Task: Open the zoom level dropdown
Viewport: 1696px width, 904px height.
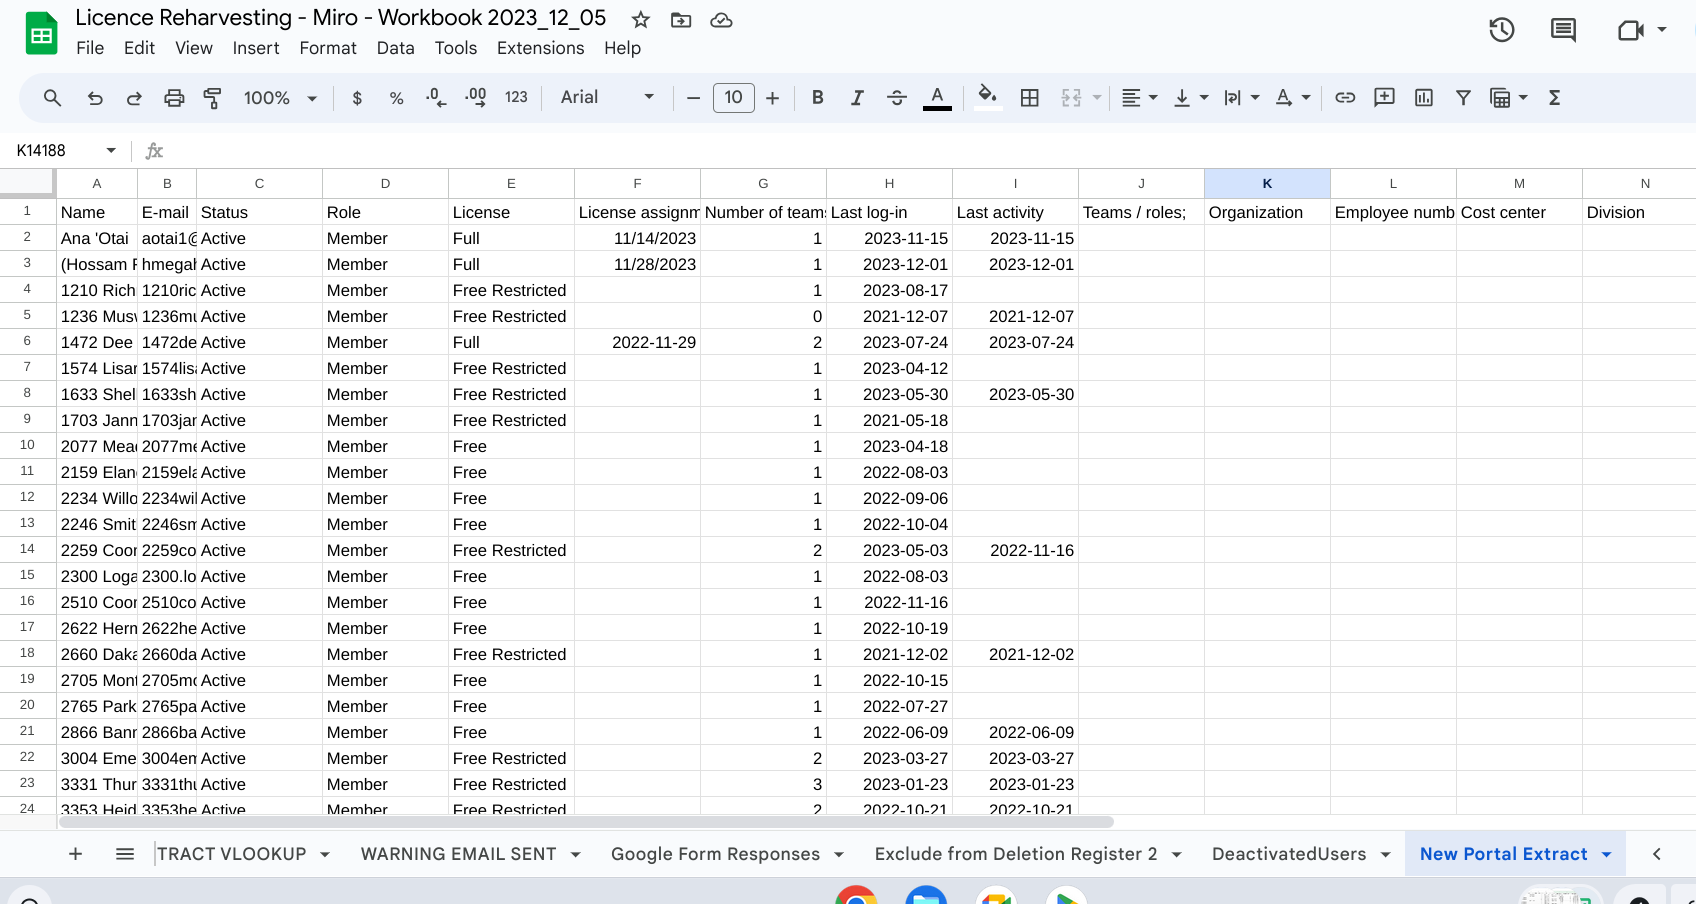Action: (280, 98)
